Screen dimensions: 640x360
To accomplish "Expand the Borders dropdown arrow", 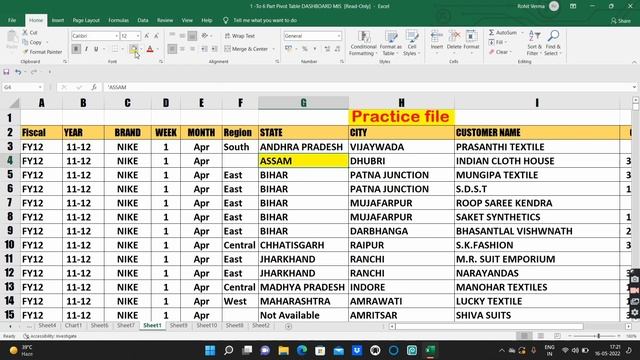I will (x=122, y=49).
